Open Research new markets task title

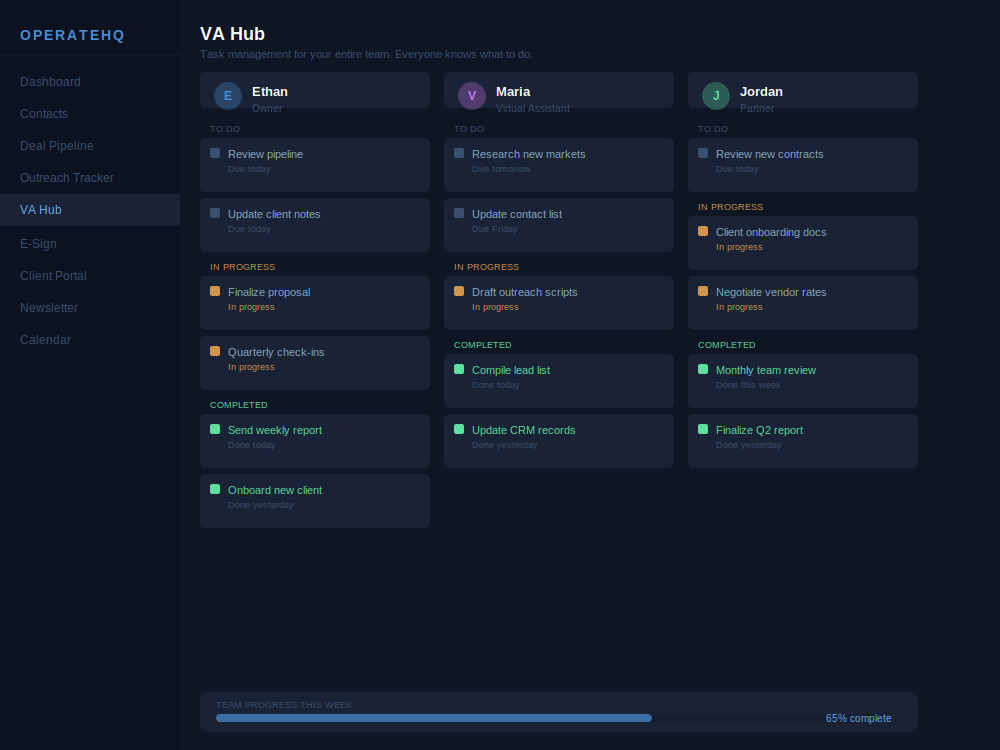tap(529, 154)
